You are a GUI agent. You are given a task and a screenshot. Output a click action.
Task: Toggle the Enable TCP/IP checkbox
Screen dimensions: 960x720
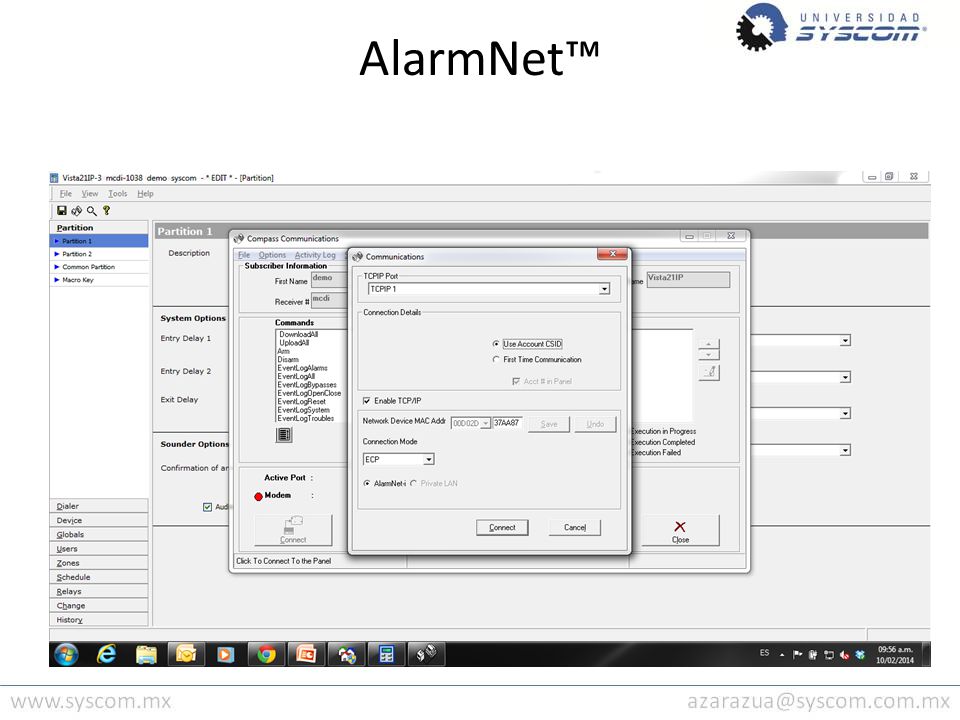click(366, 400)
